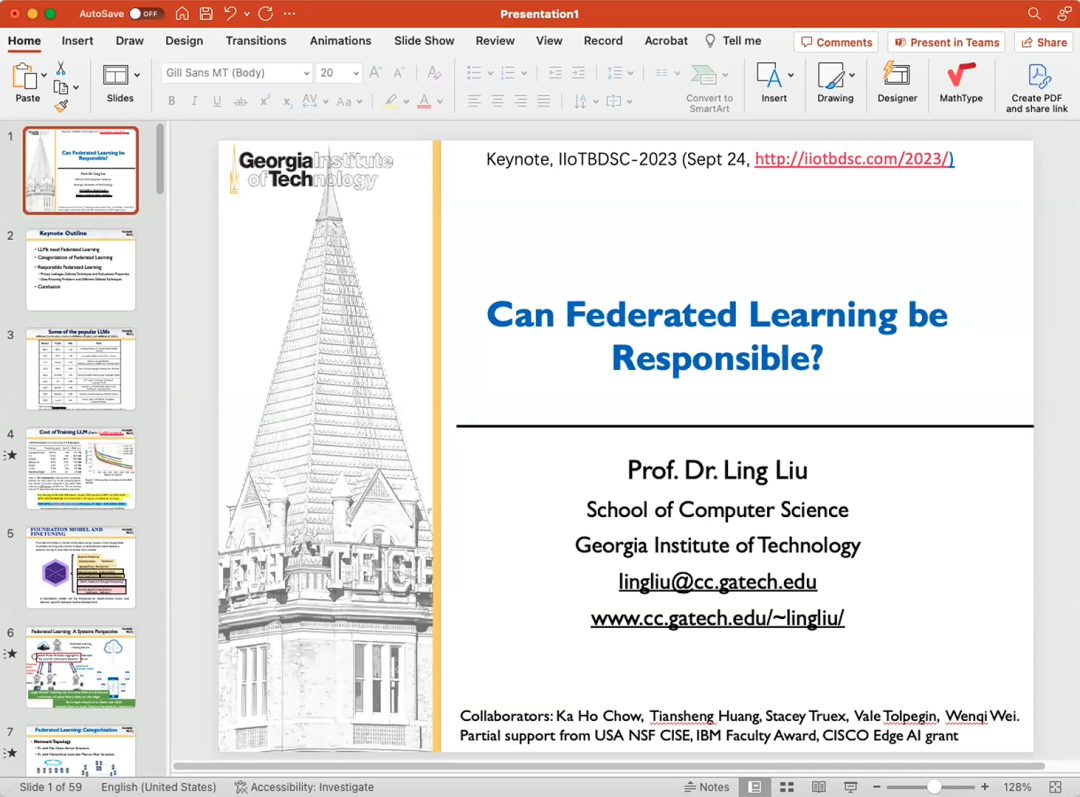Launch the Designer panel
Viewport: 1080px width, 797px height.
point(897,83)
